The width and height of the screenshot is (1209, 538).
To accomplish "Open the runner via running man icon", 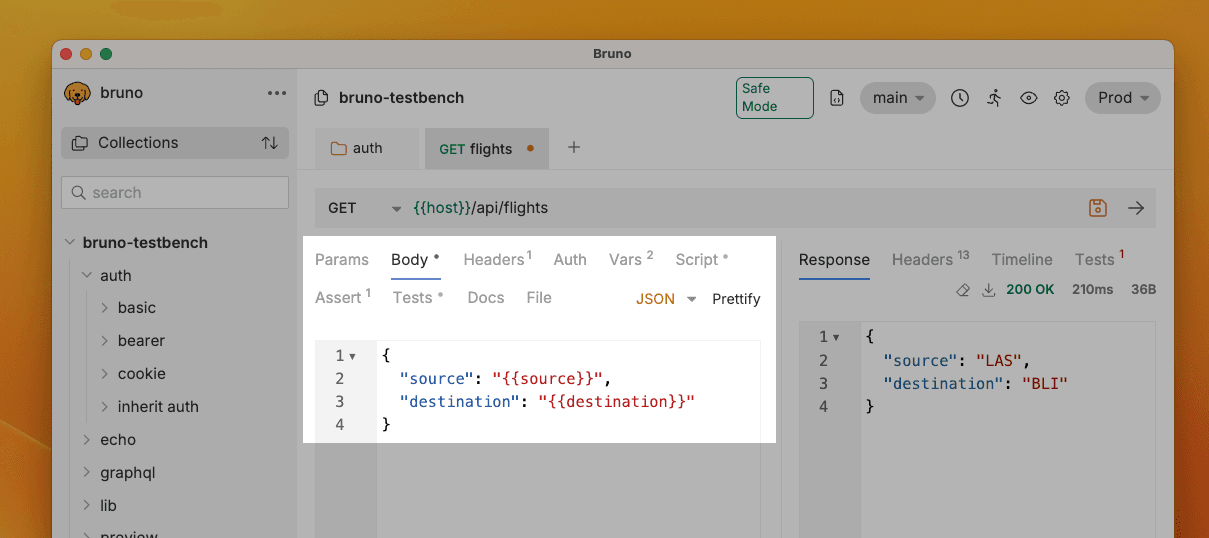I will (994, 98).
